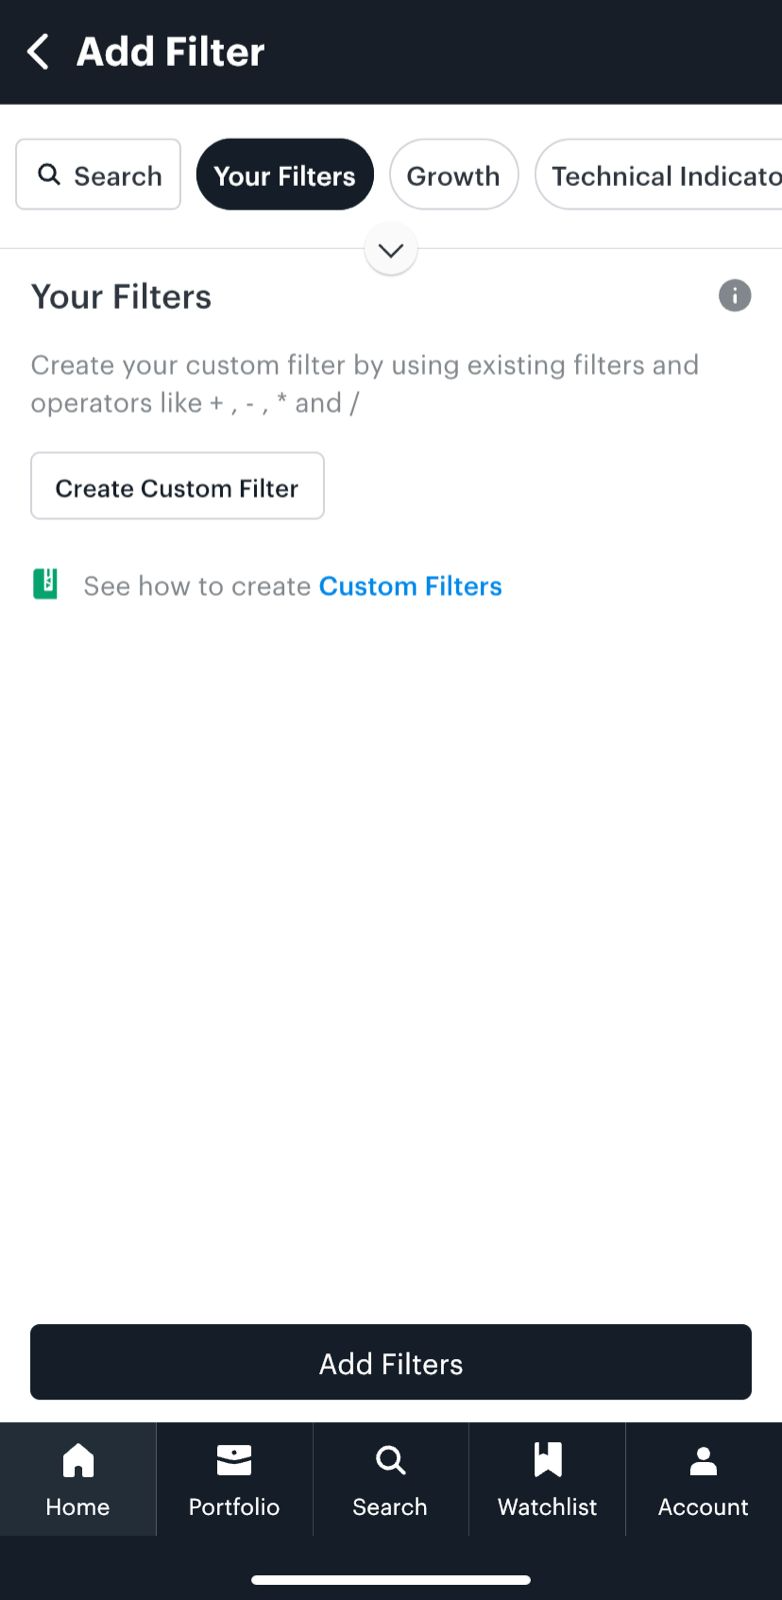This screenshot has height=1600, width=782.
Task: Open the Custom Filters help link
Action: pyautogui.click(x=410, y=585)
